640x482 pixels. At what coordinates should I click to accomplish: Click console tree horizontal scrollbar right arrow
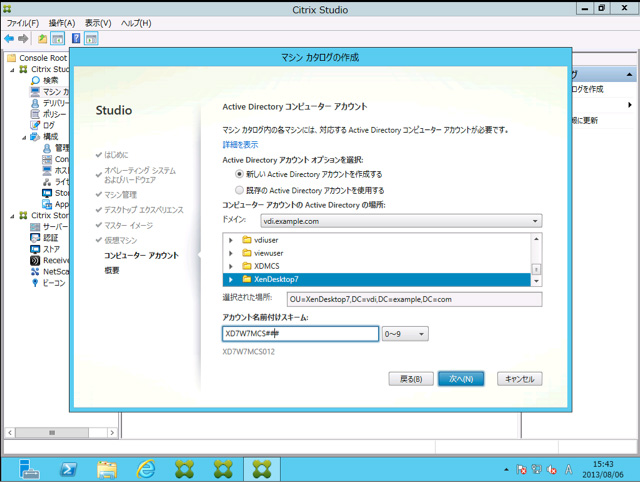(112, 433)
